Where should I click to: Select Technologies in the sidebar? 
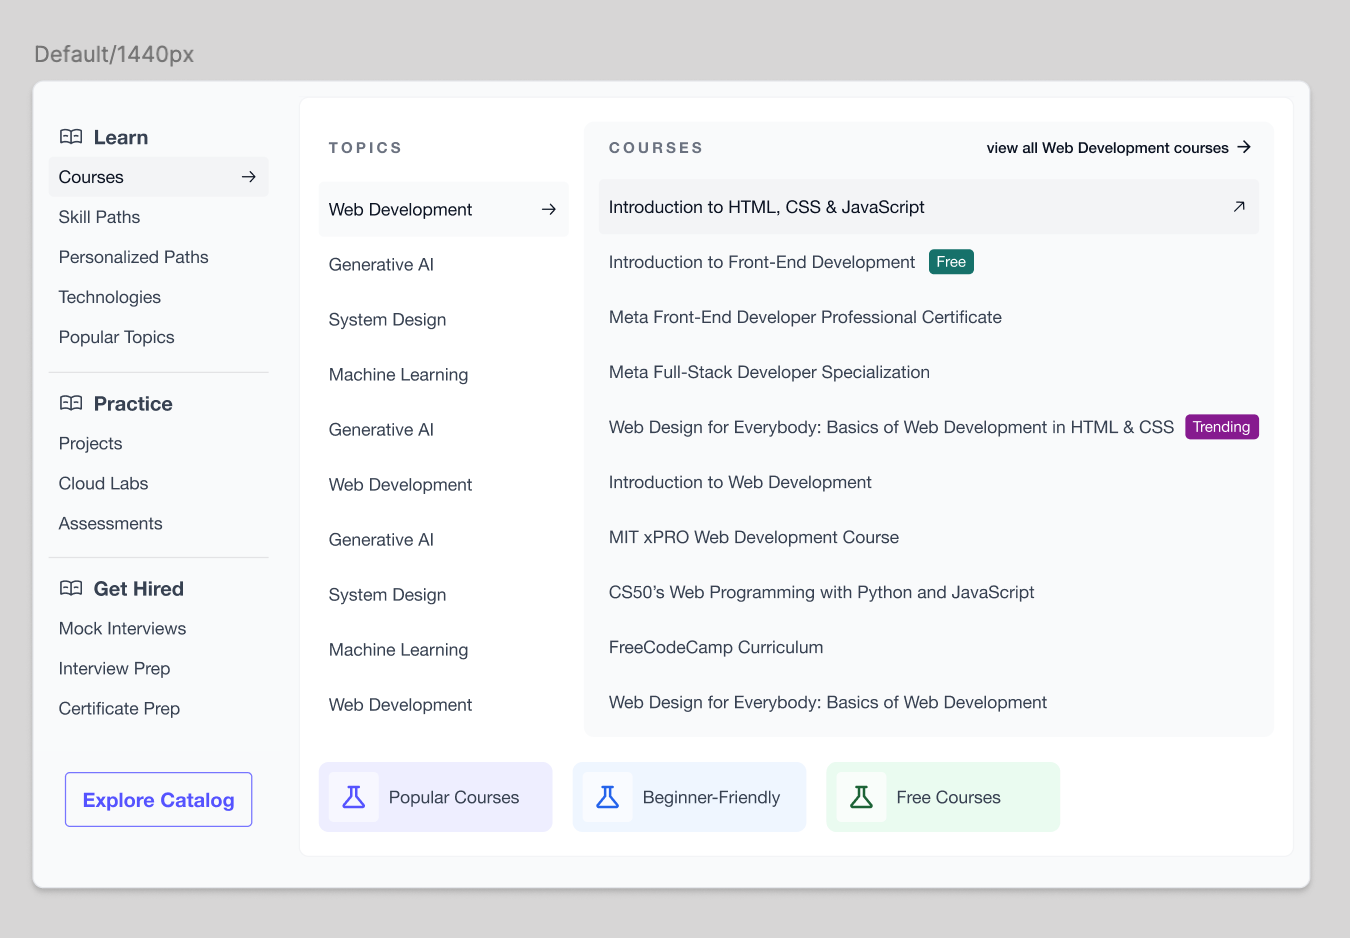pos(110,297)
